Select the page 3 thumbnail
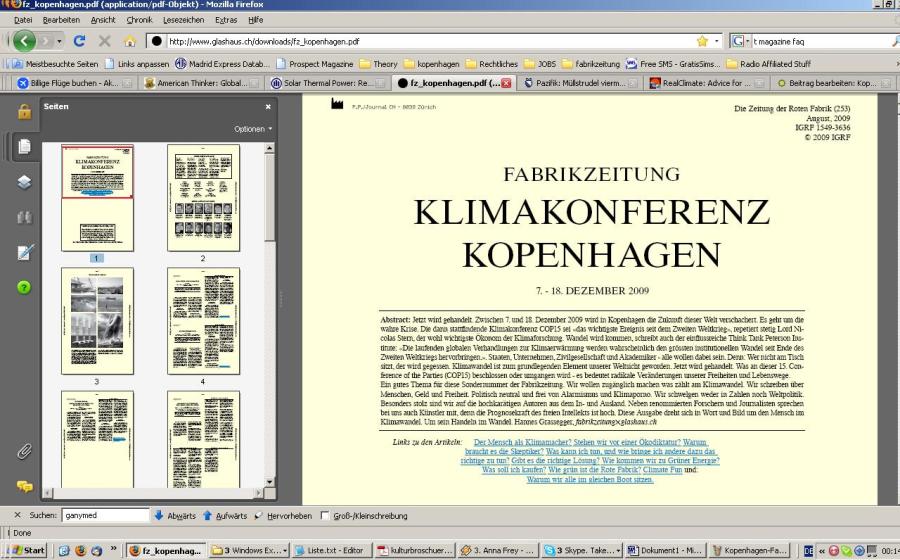The height and width of the screenshot is (560, 900). click(x=97, y=321)
